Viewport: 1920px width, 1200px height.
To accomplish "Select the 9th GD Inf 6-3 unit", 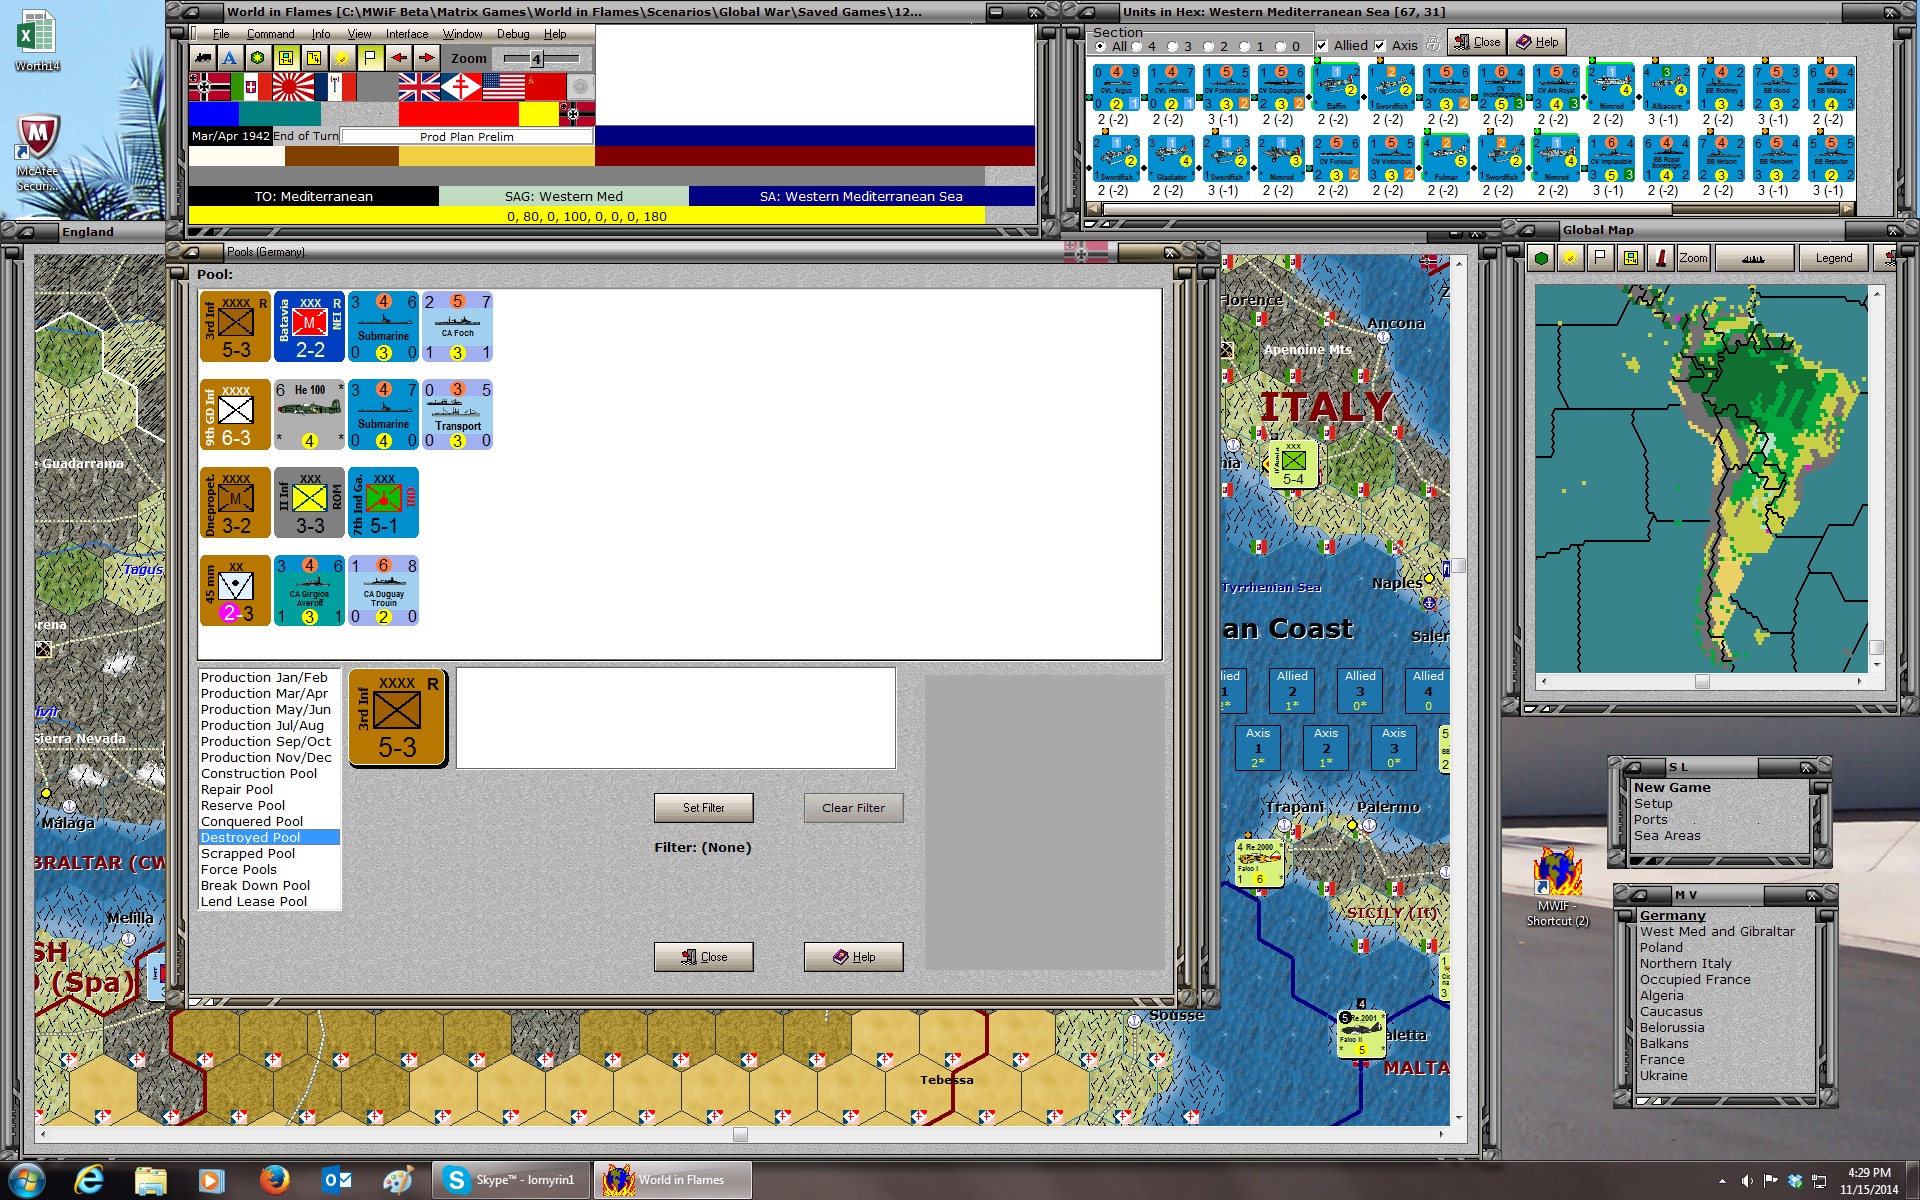I will pyautogui.click(x=235, y=414).
